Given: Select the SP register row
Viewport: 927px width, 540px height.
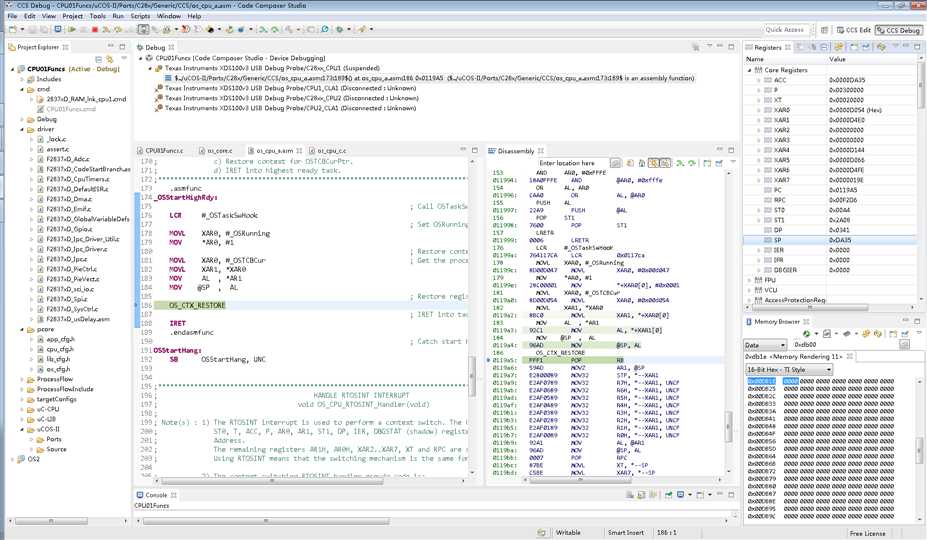Looking at the screenshot, I should pyautogui.click(x=830, y=240).
